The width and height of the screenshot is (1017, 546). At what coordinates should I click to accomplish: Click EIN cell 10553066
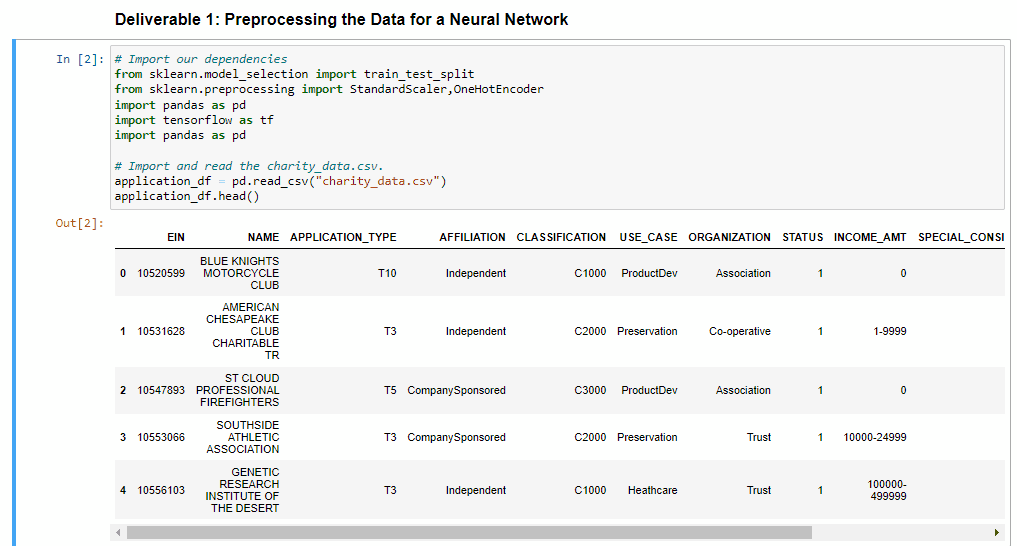click(161, 437)
